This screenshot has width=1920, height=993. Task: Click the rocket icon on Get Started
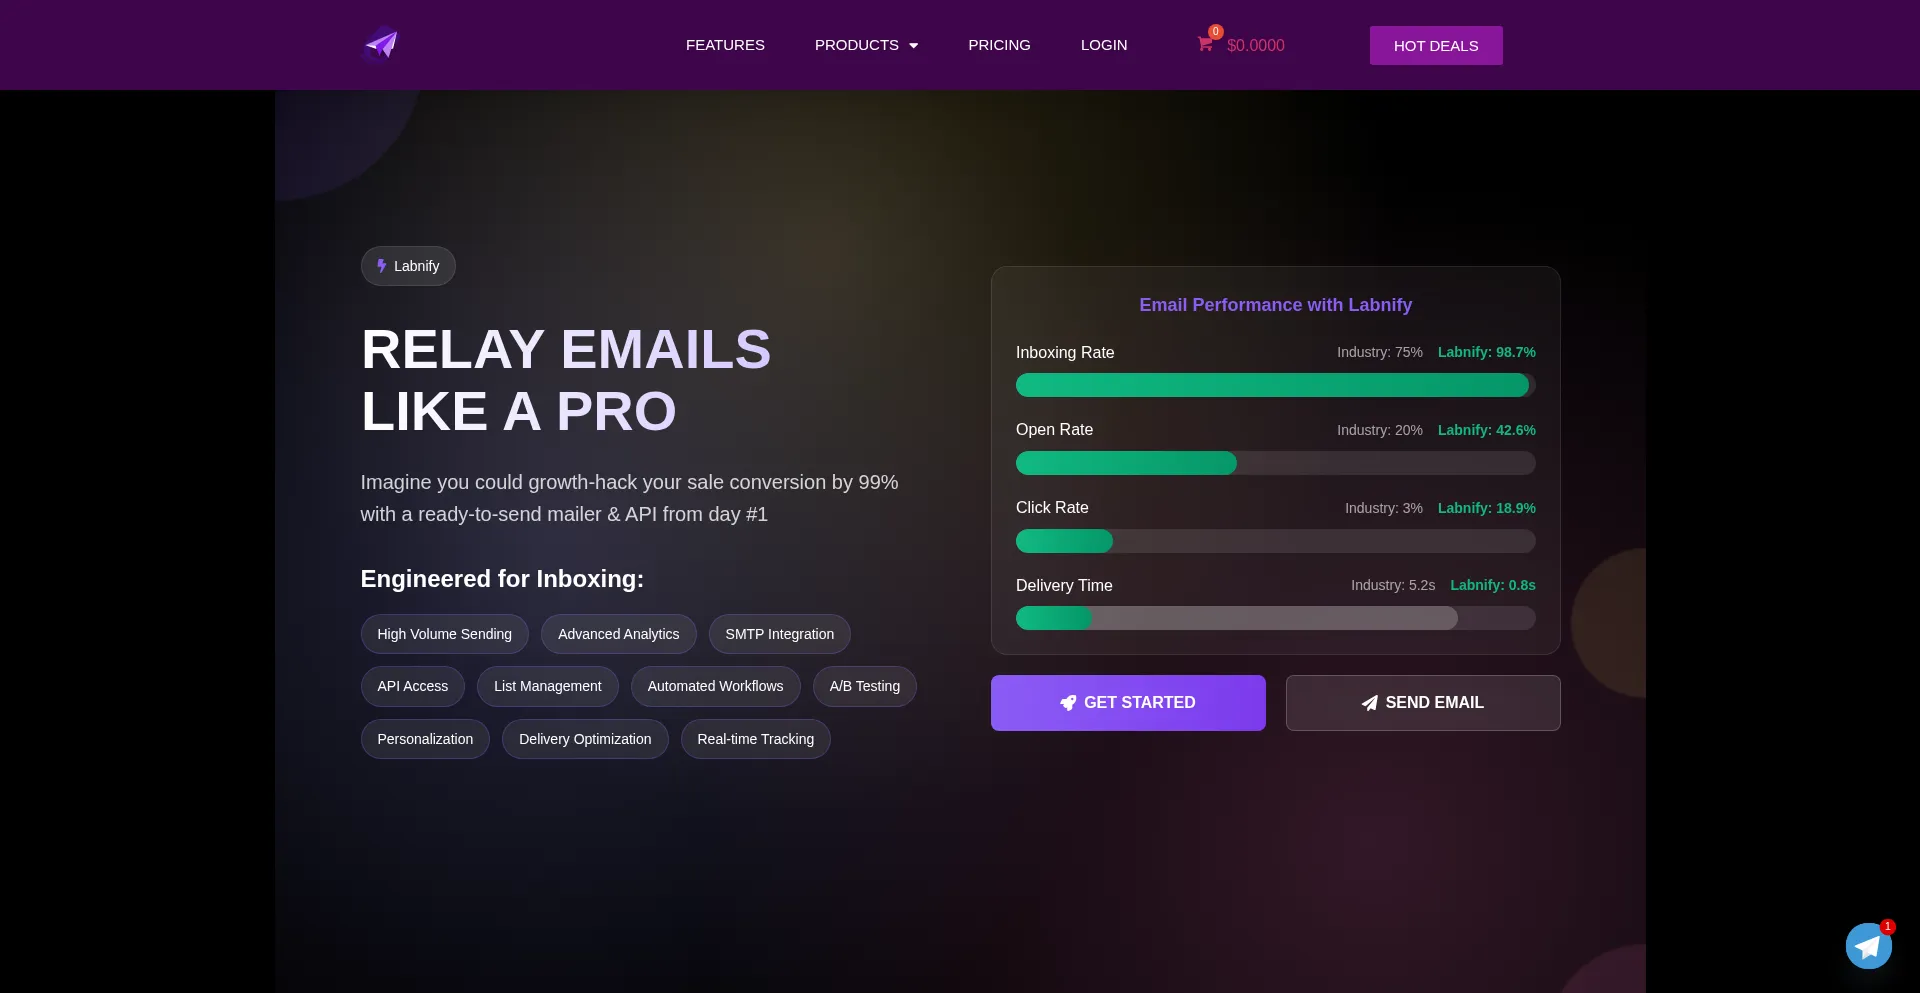(x=1068, y=703)
